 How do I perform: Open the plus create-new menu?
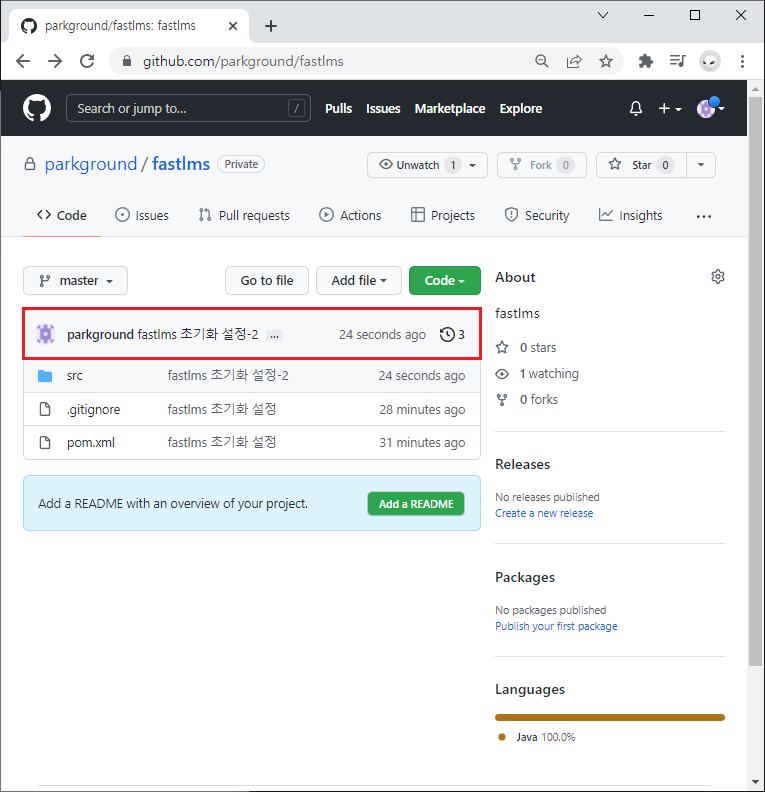(670, 108)
